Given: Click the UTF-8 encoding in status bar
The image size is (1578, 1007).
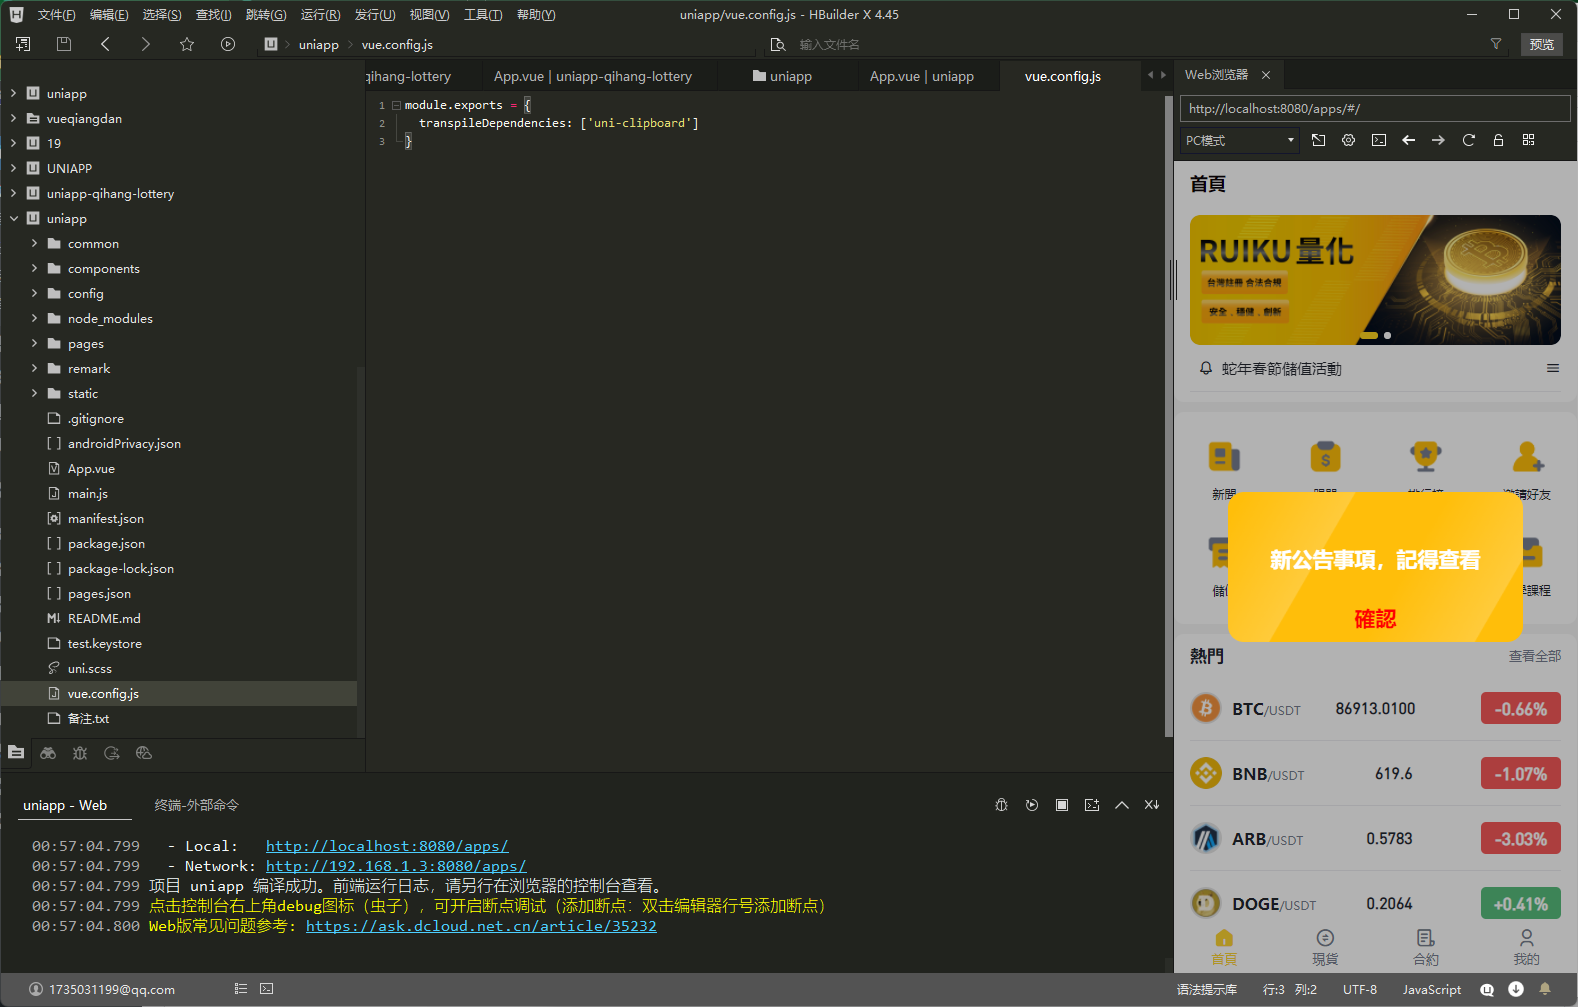Looking at the screenshot, I should click(x=1360, y=989).
